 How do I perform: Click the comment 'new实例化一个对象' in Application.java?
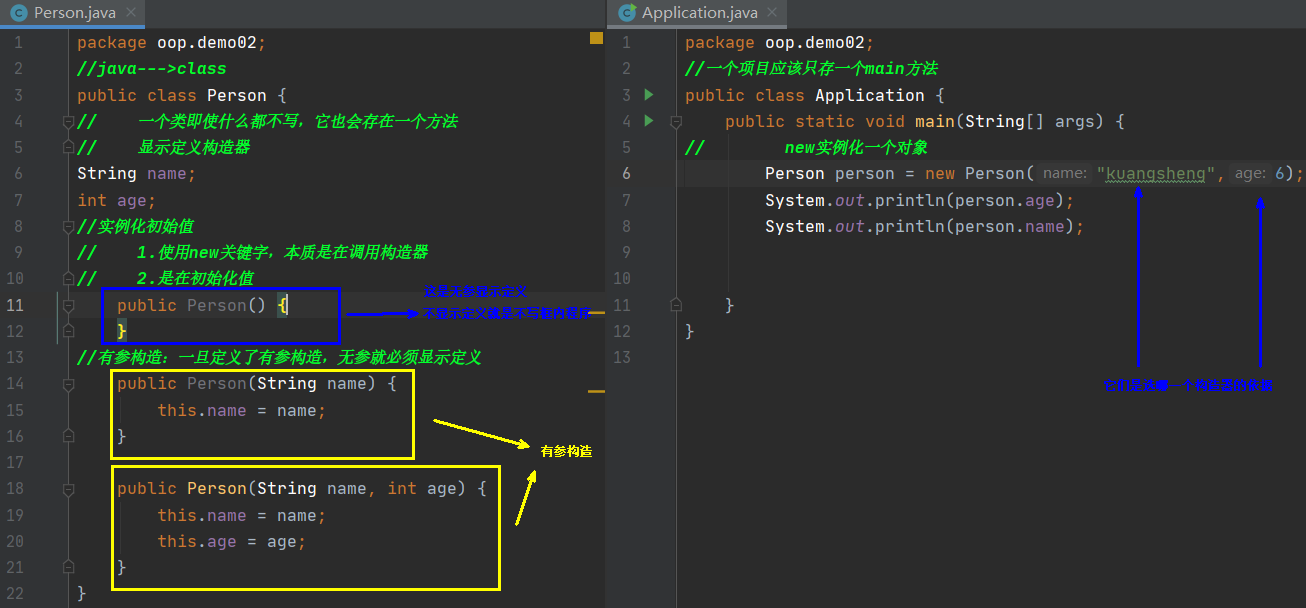coord(856,148)
